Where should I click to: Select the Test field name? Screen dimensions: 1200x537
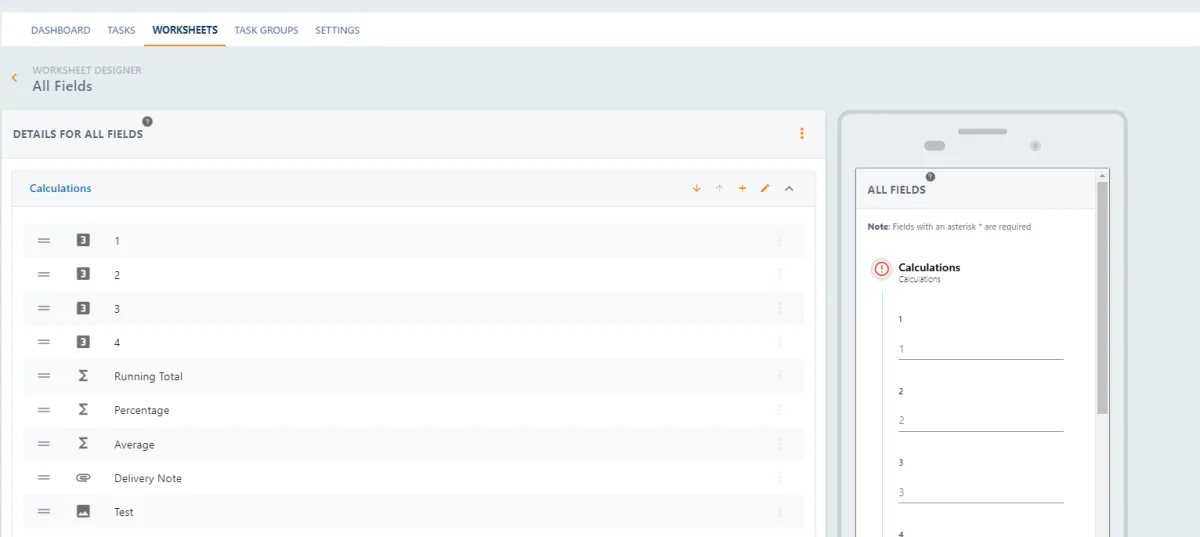(x=124, y=512)
